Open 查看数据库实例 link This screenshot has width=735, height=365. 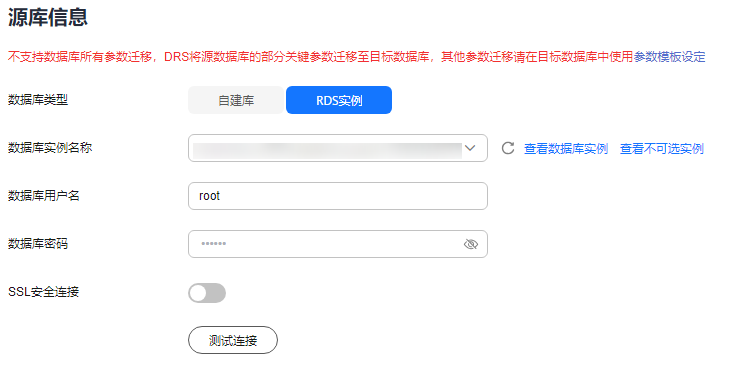tap(566, 149)
